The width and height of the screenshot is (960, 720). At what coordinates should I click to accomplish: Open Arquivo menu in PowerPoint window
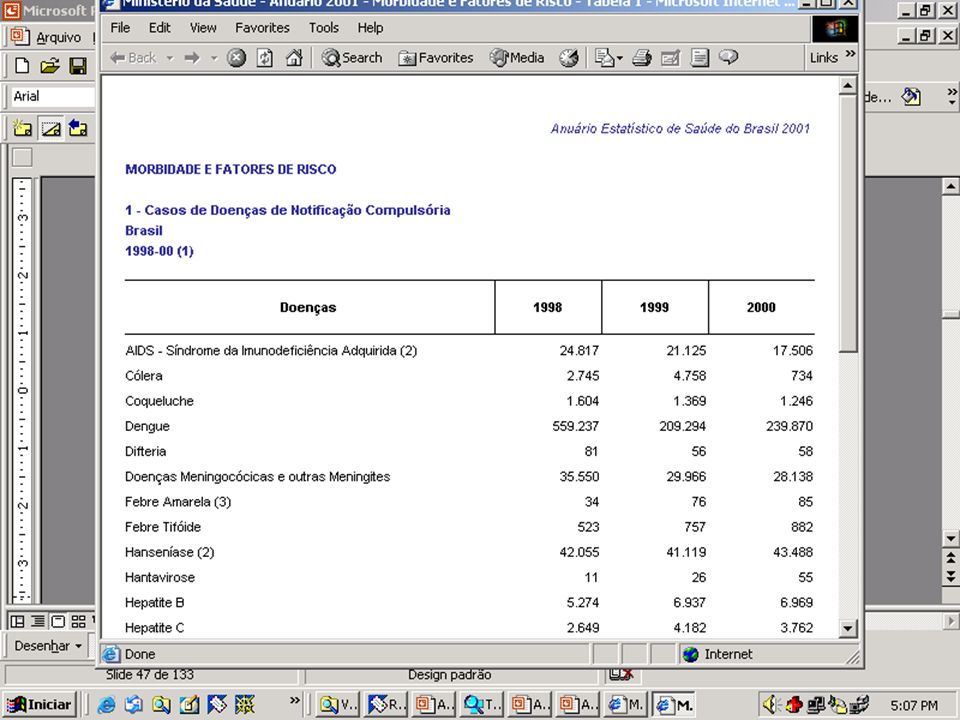click(x=58, y=37)
